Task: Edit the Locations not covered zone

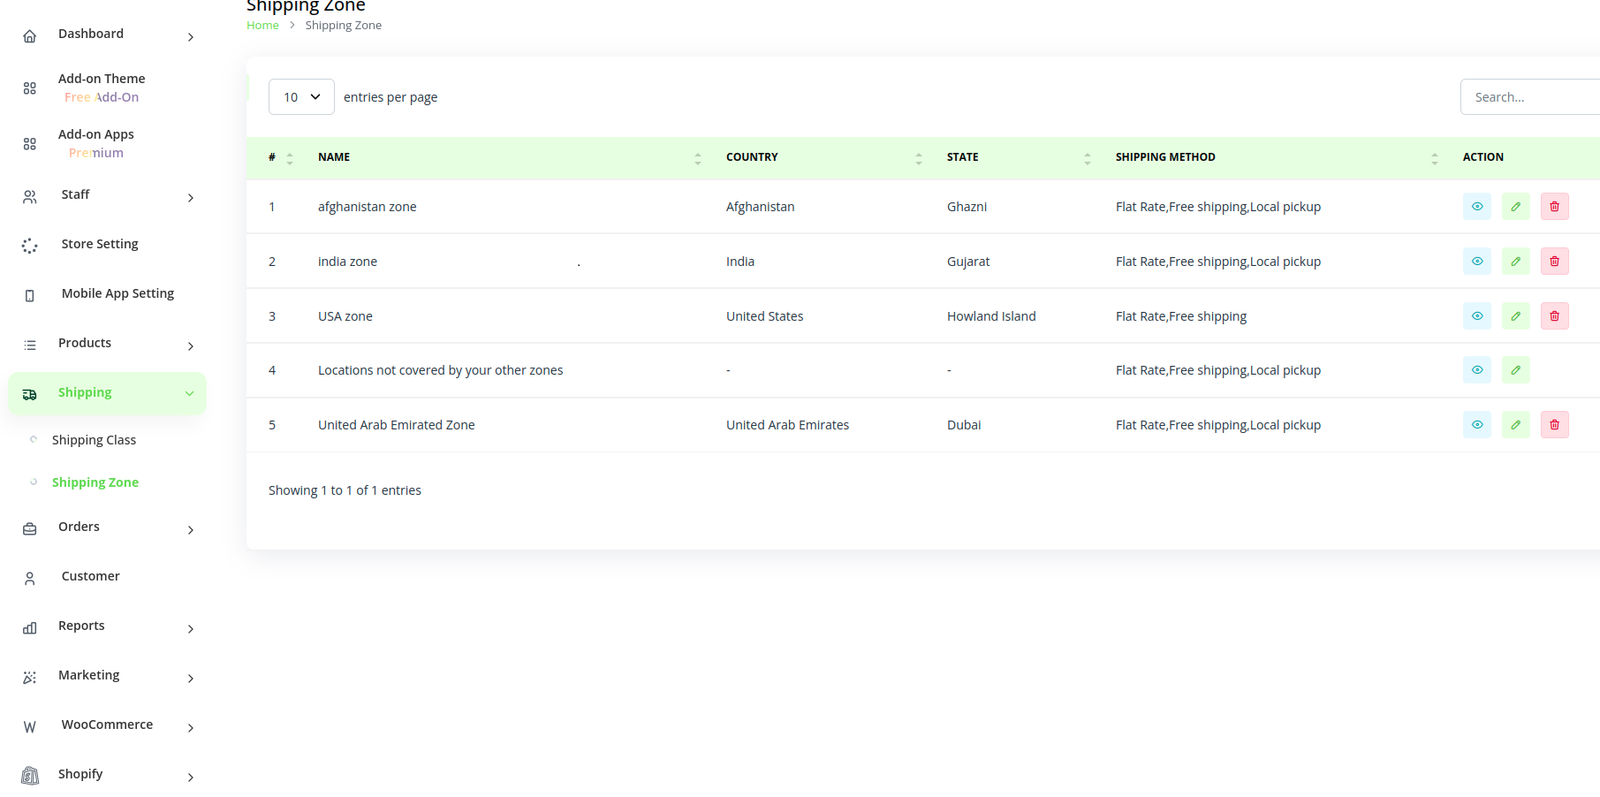Action: click(1515, 371)
